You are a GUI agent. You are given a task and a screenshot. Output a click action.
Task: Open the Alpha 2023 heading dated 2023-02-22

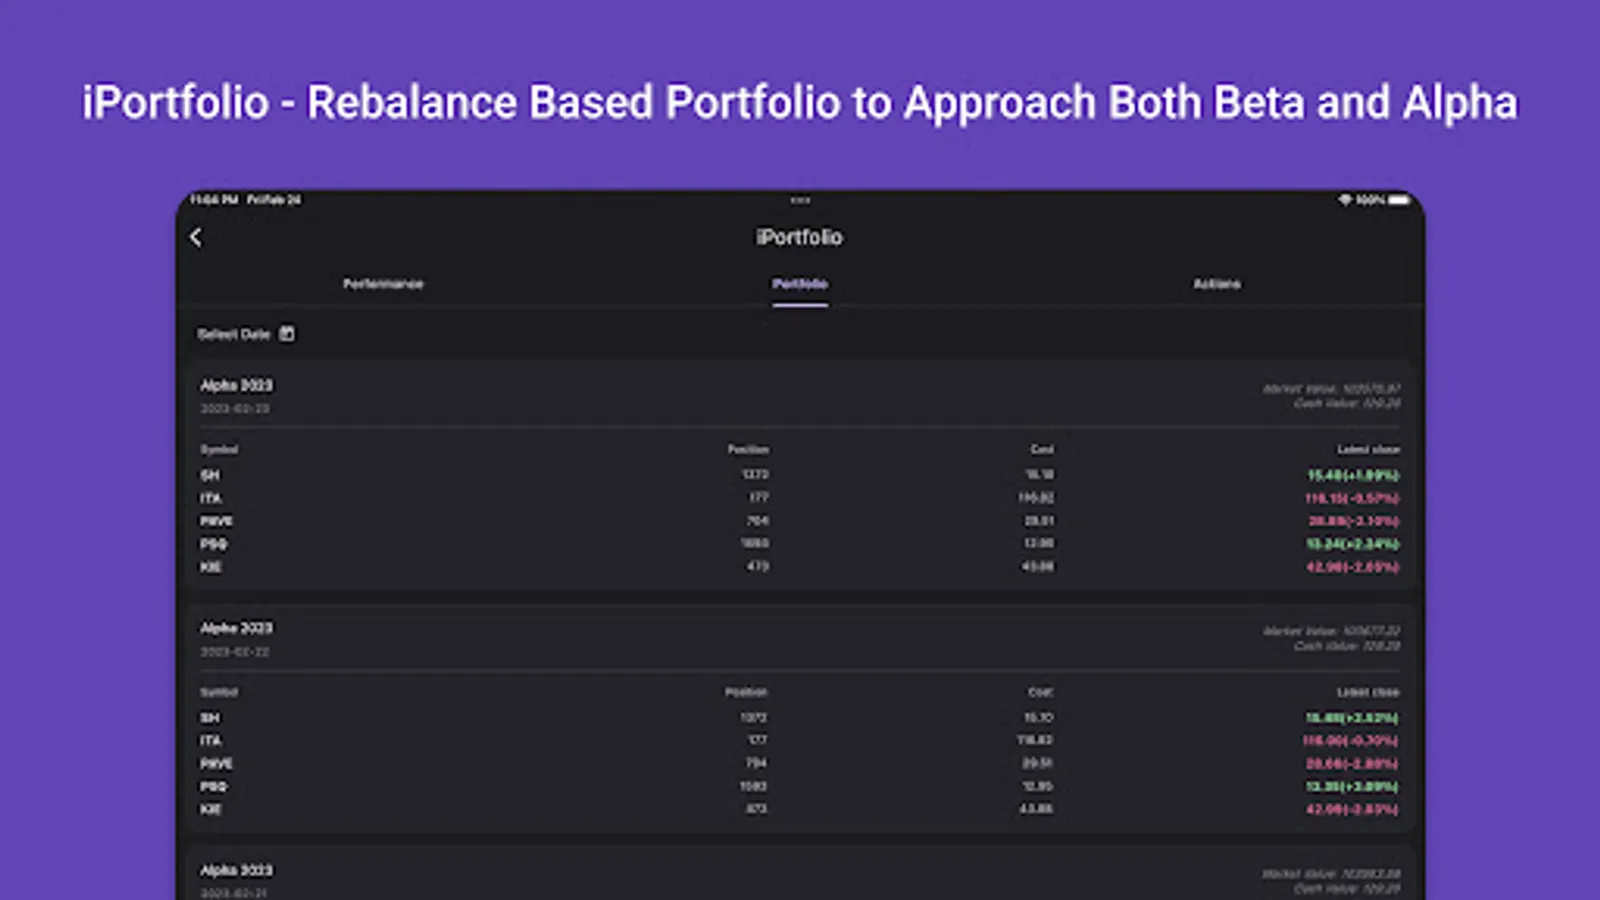[236, 628]
